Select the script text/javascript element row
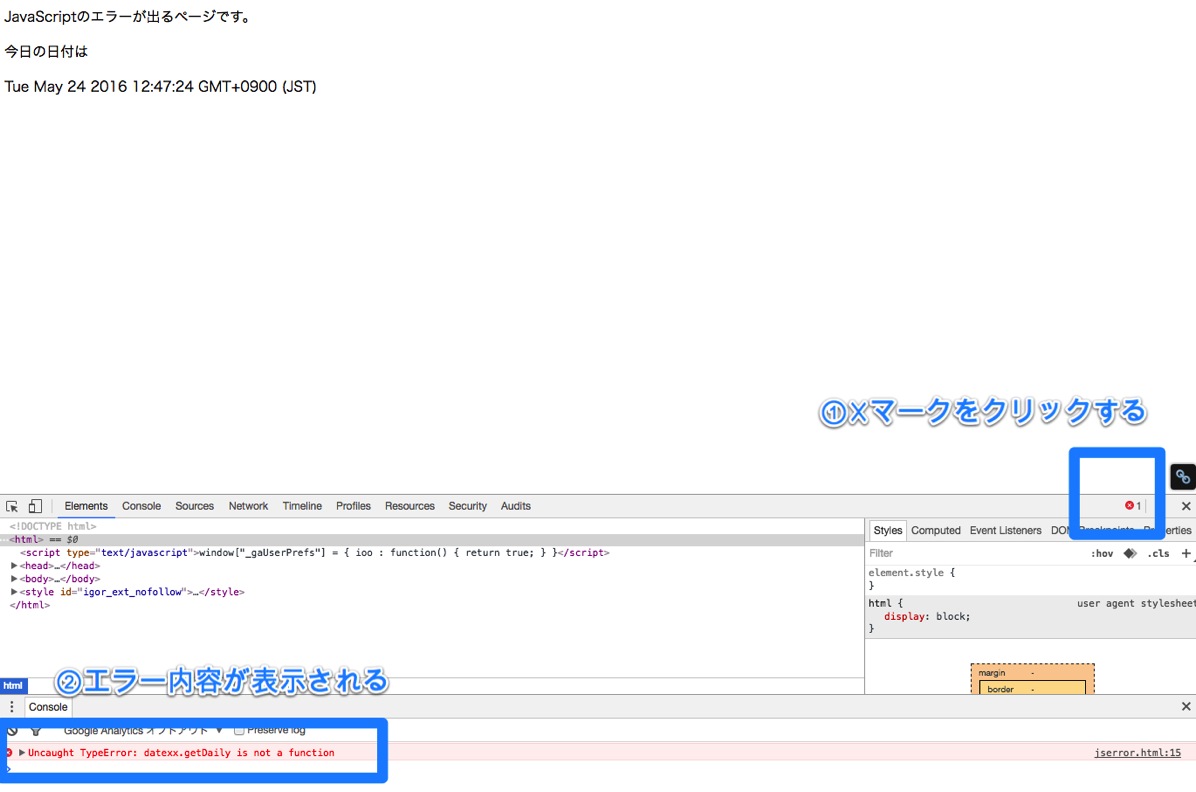This screenshot has height=792, width=1196. [x=432, y=552]
